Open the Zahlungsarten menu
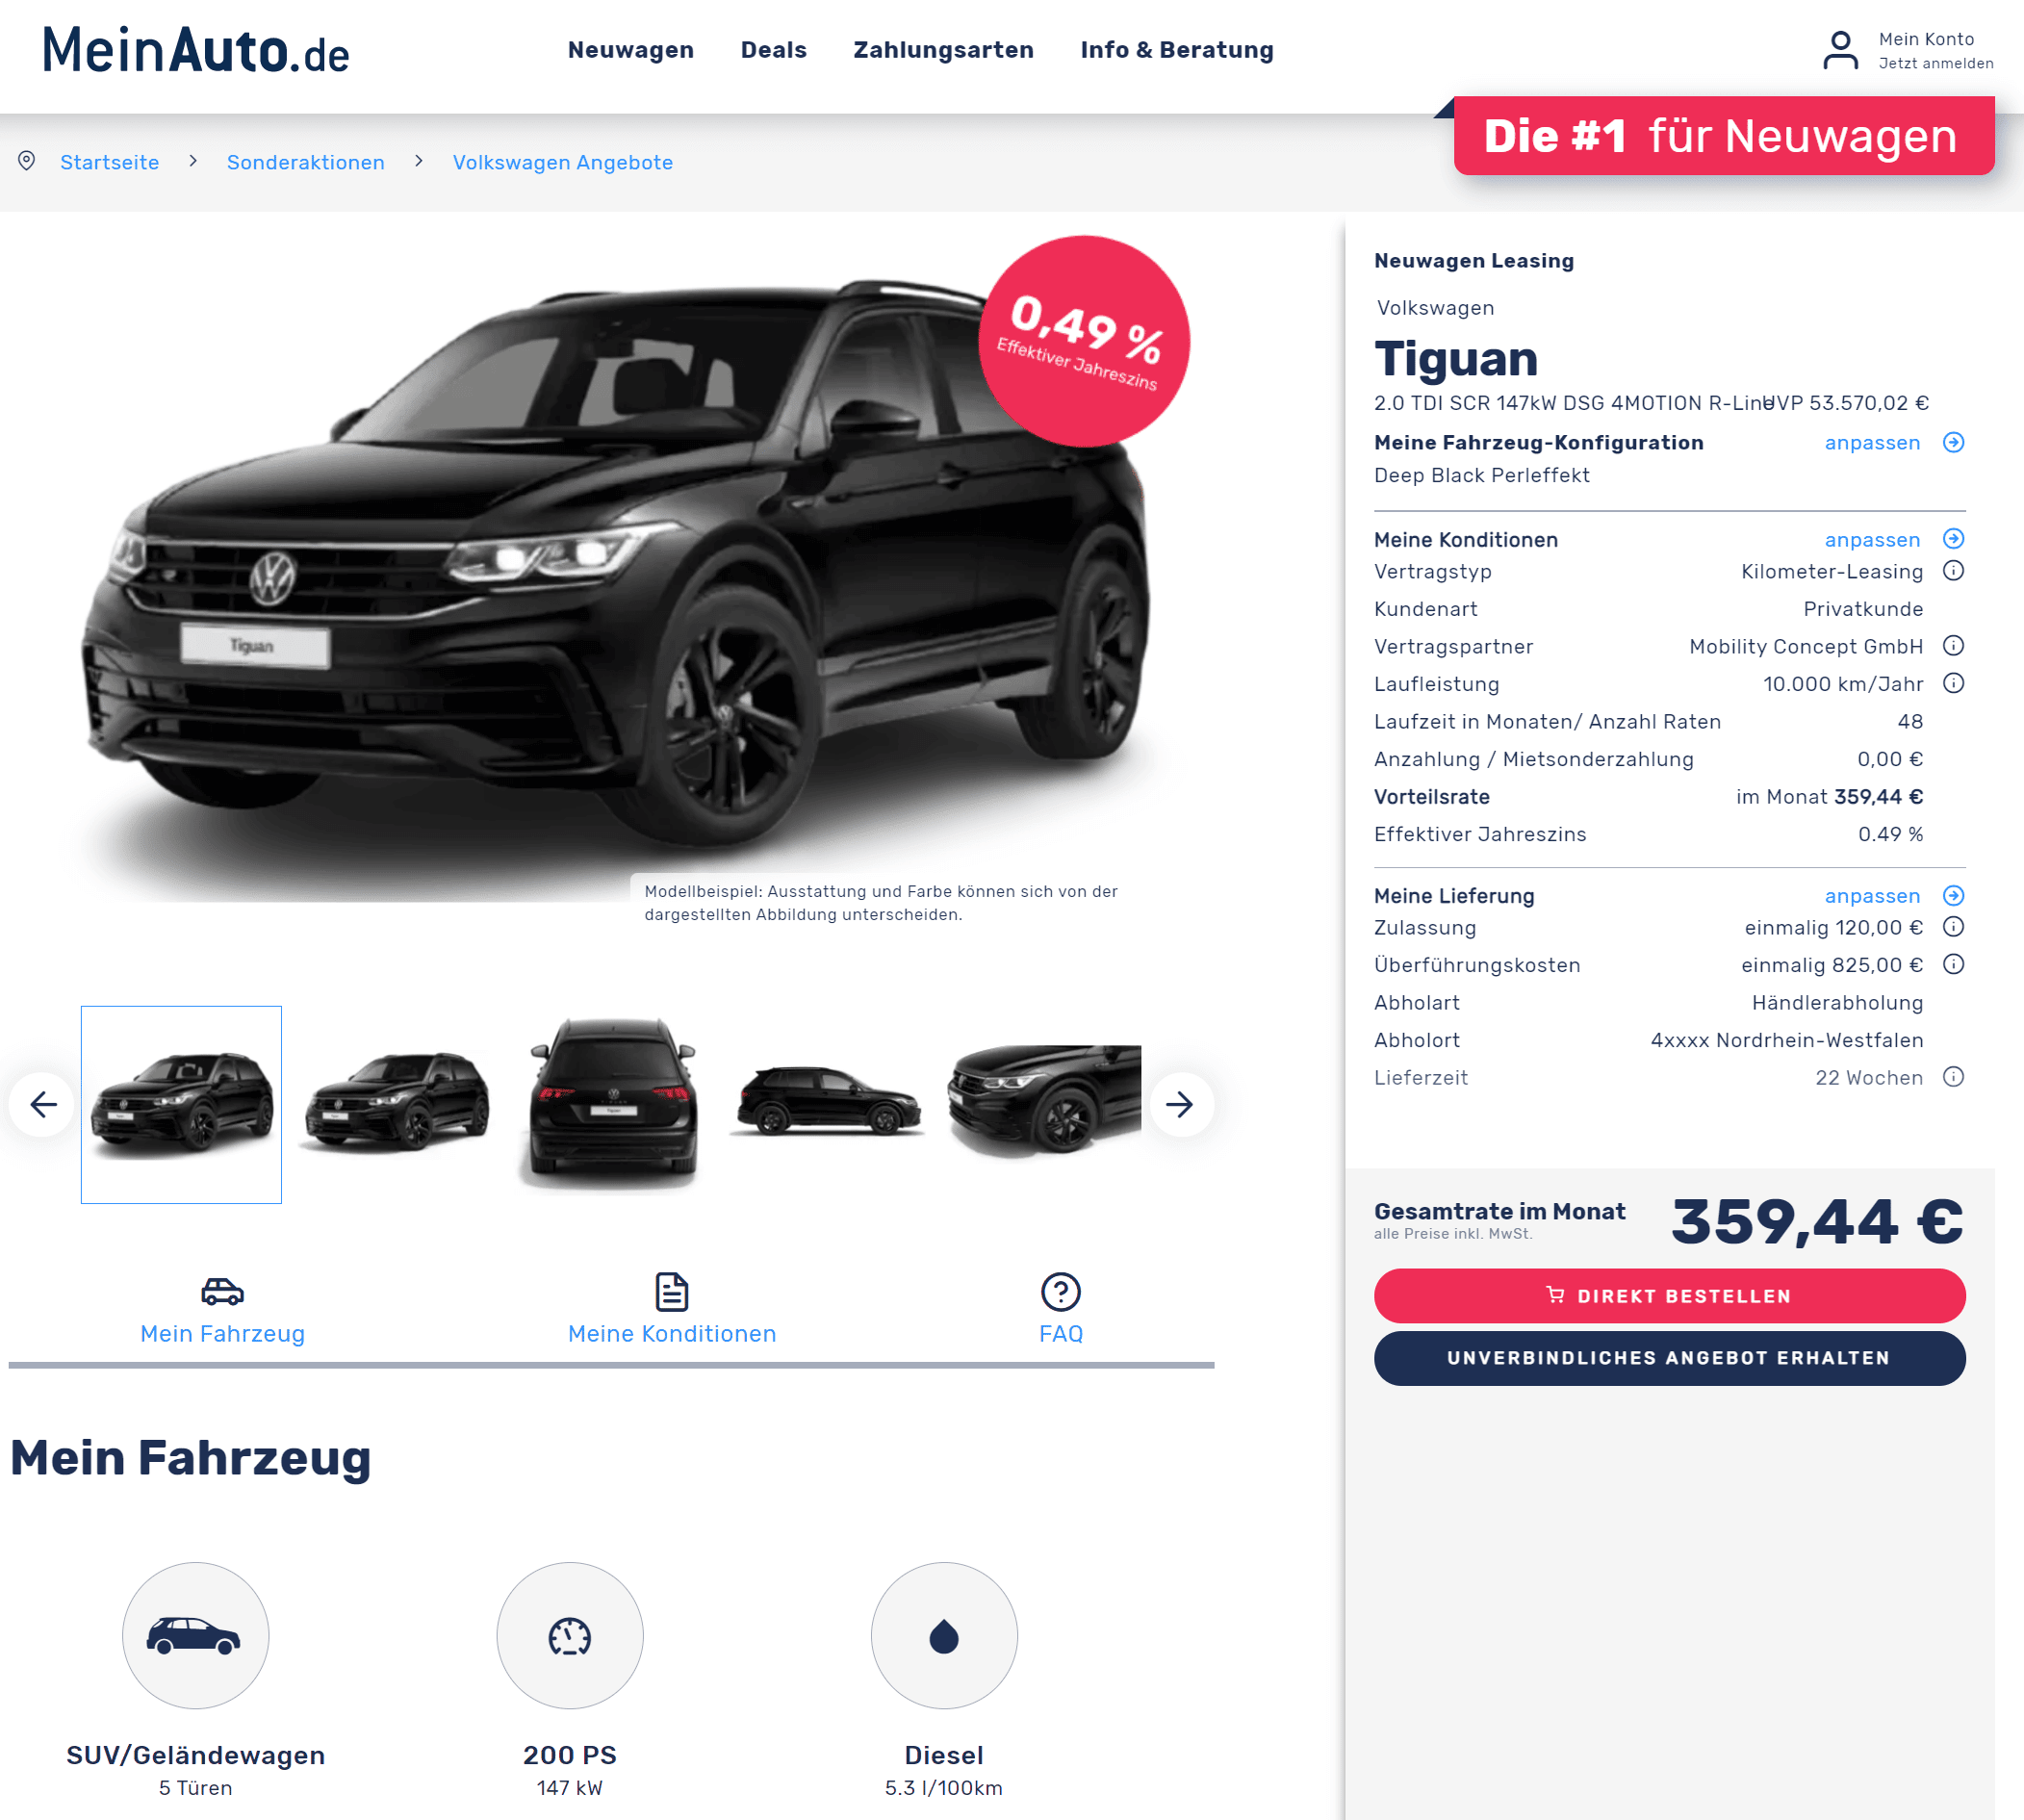Screen dimensions: 2024x1820 click(943, 50)
